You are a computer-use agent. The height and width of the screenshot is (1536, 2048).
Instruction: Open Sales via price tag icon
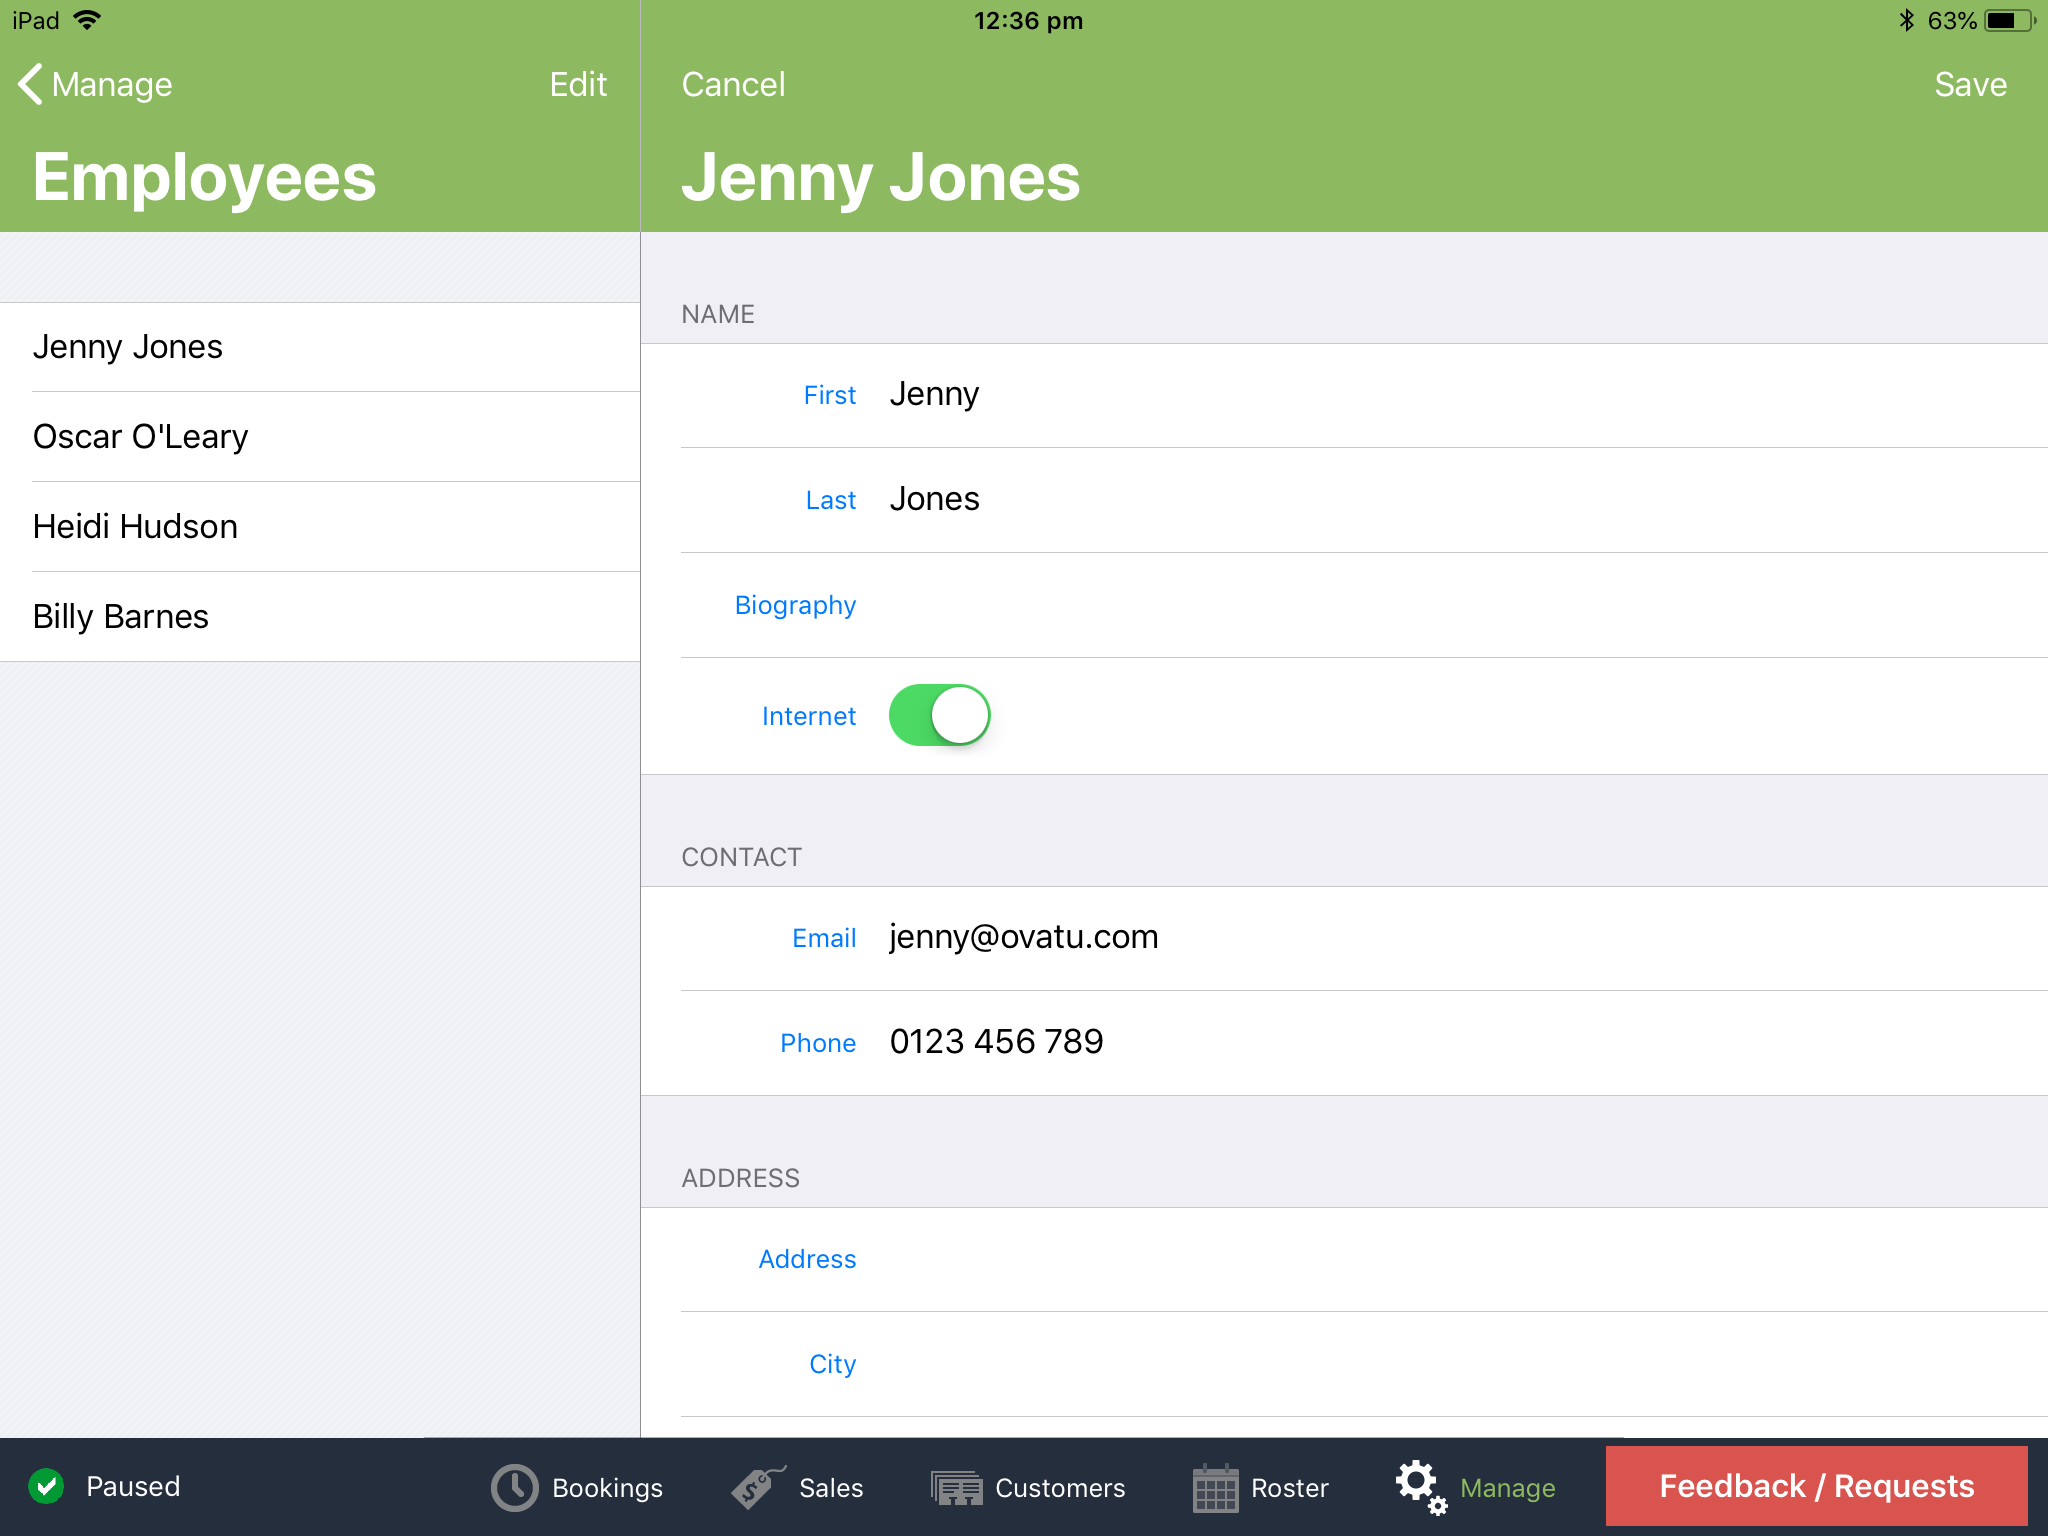tap(757, 1488)
